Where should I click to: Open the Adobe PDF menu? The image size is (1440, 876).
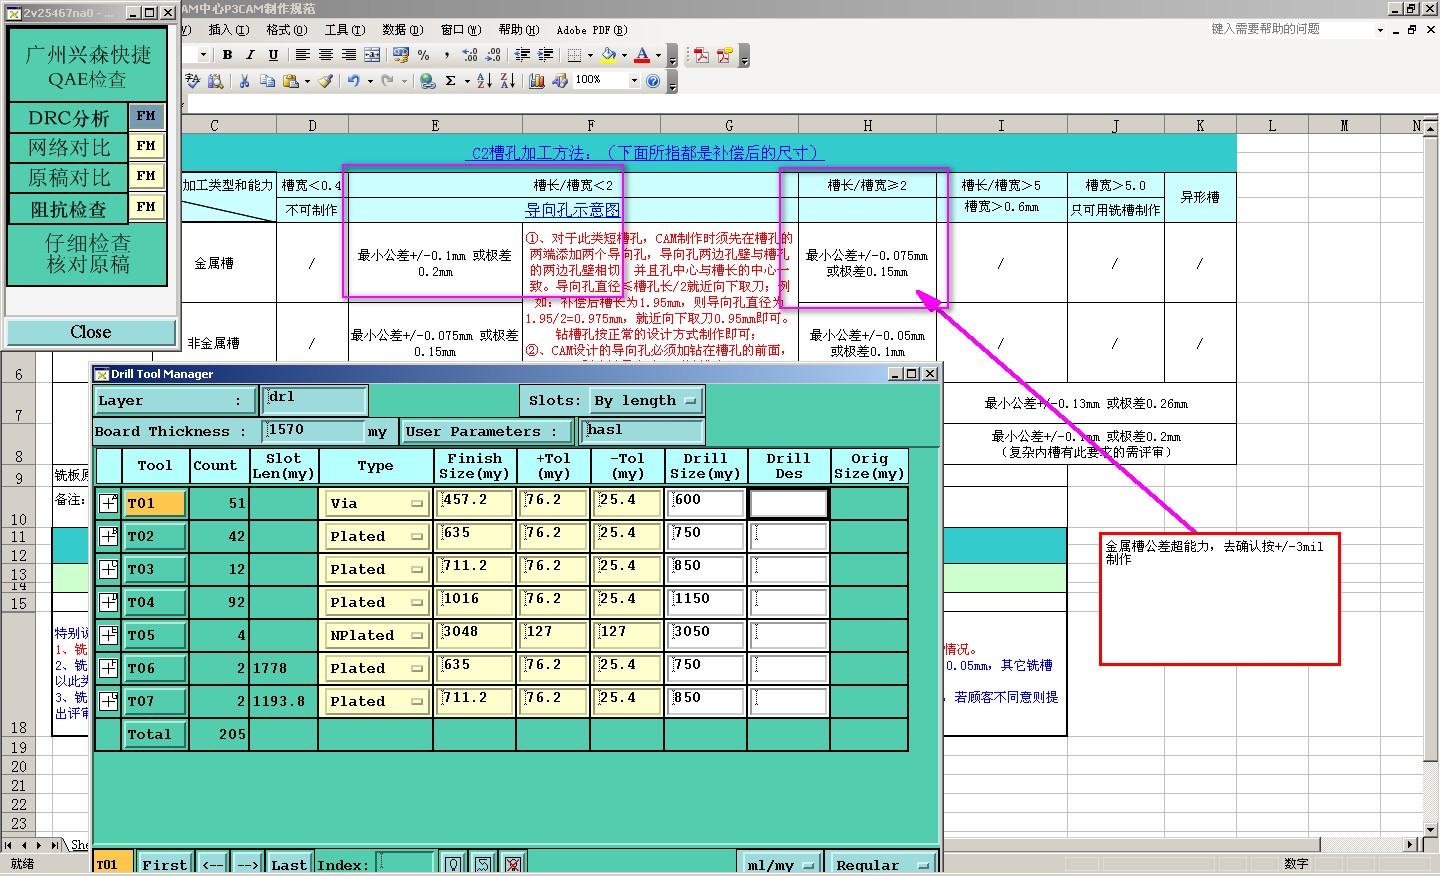[x=591, y=30]
